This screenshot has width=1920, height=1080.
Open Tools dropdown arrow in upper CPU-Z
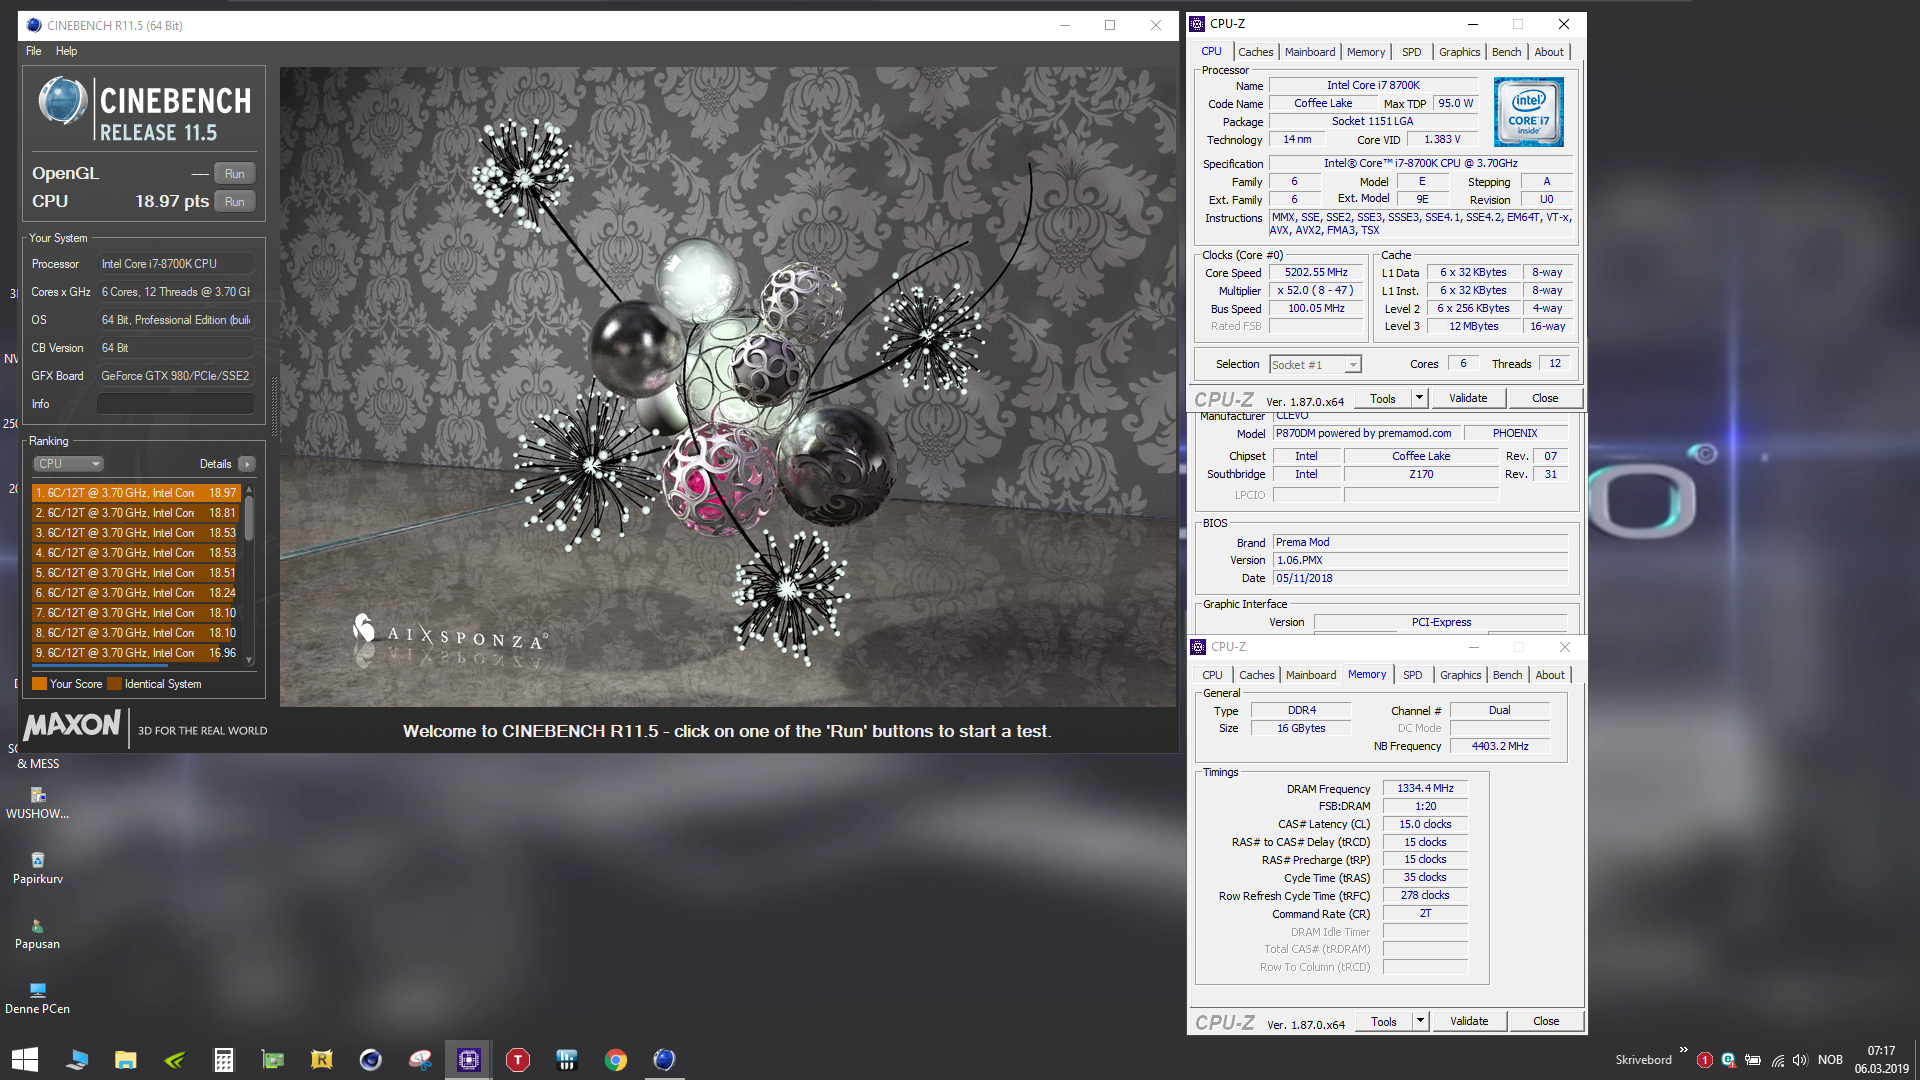pos(1419,398)
